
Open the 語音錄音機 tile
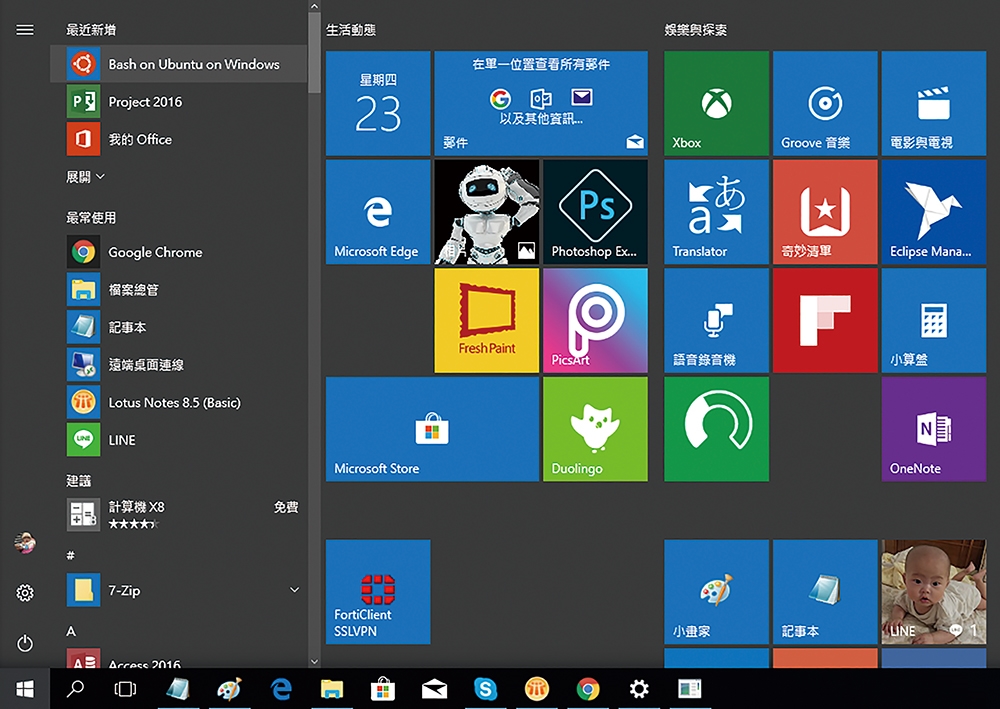click(717, 320)
